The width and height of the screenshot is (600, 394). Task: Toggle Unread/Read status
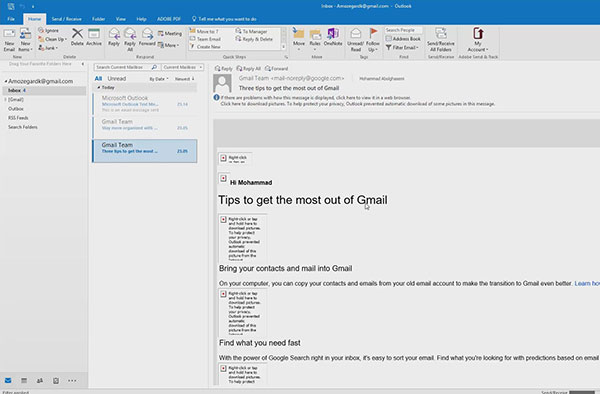(x=355, y=40)
